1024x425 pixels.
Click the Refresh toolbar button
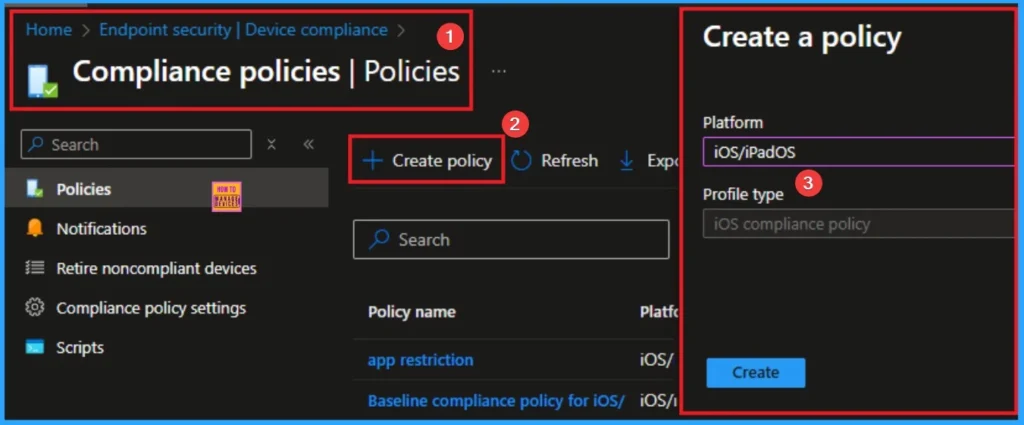click(x=554, y=161)
